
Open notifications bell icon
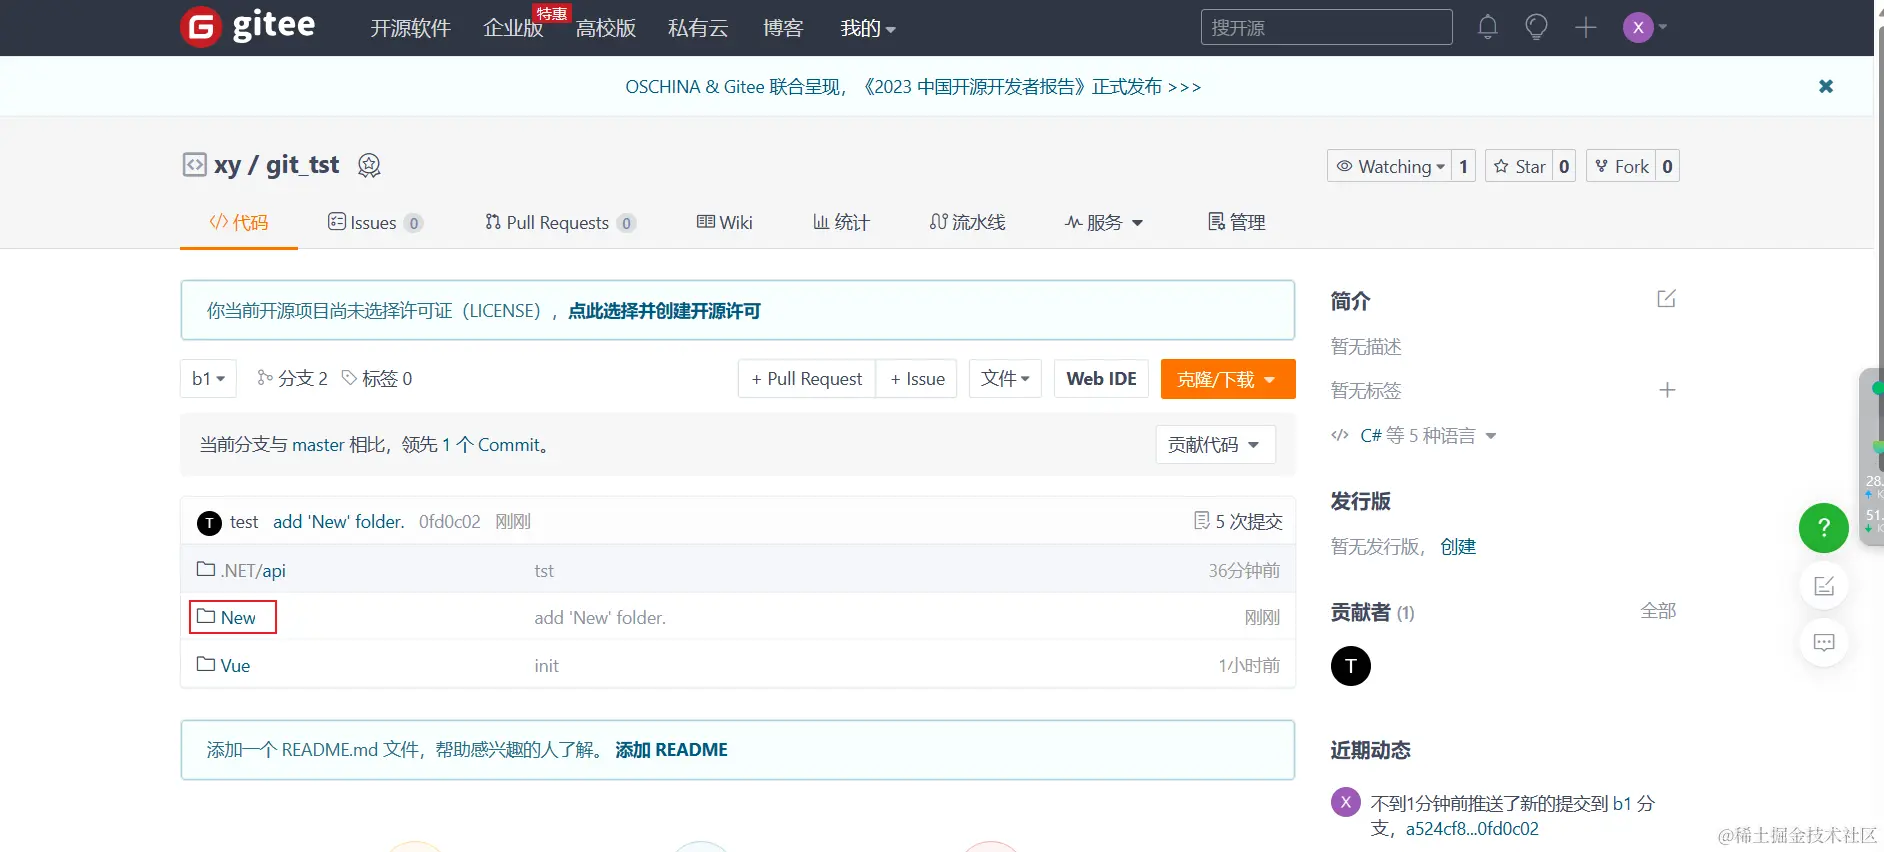tap(1488, 27)
